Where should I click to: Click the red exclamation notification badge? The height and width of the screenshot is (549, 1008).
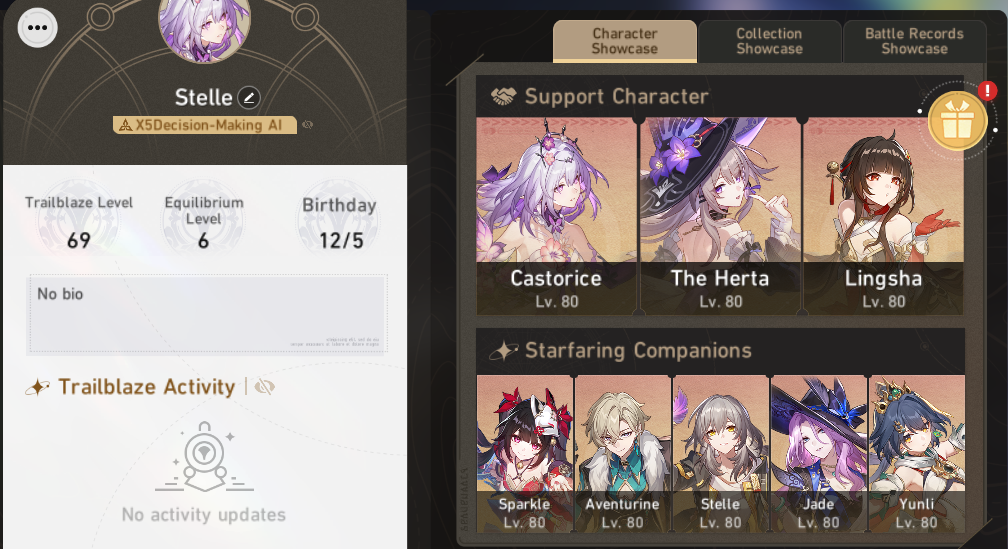point(987,91)
